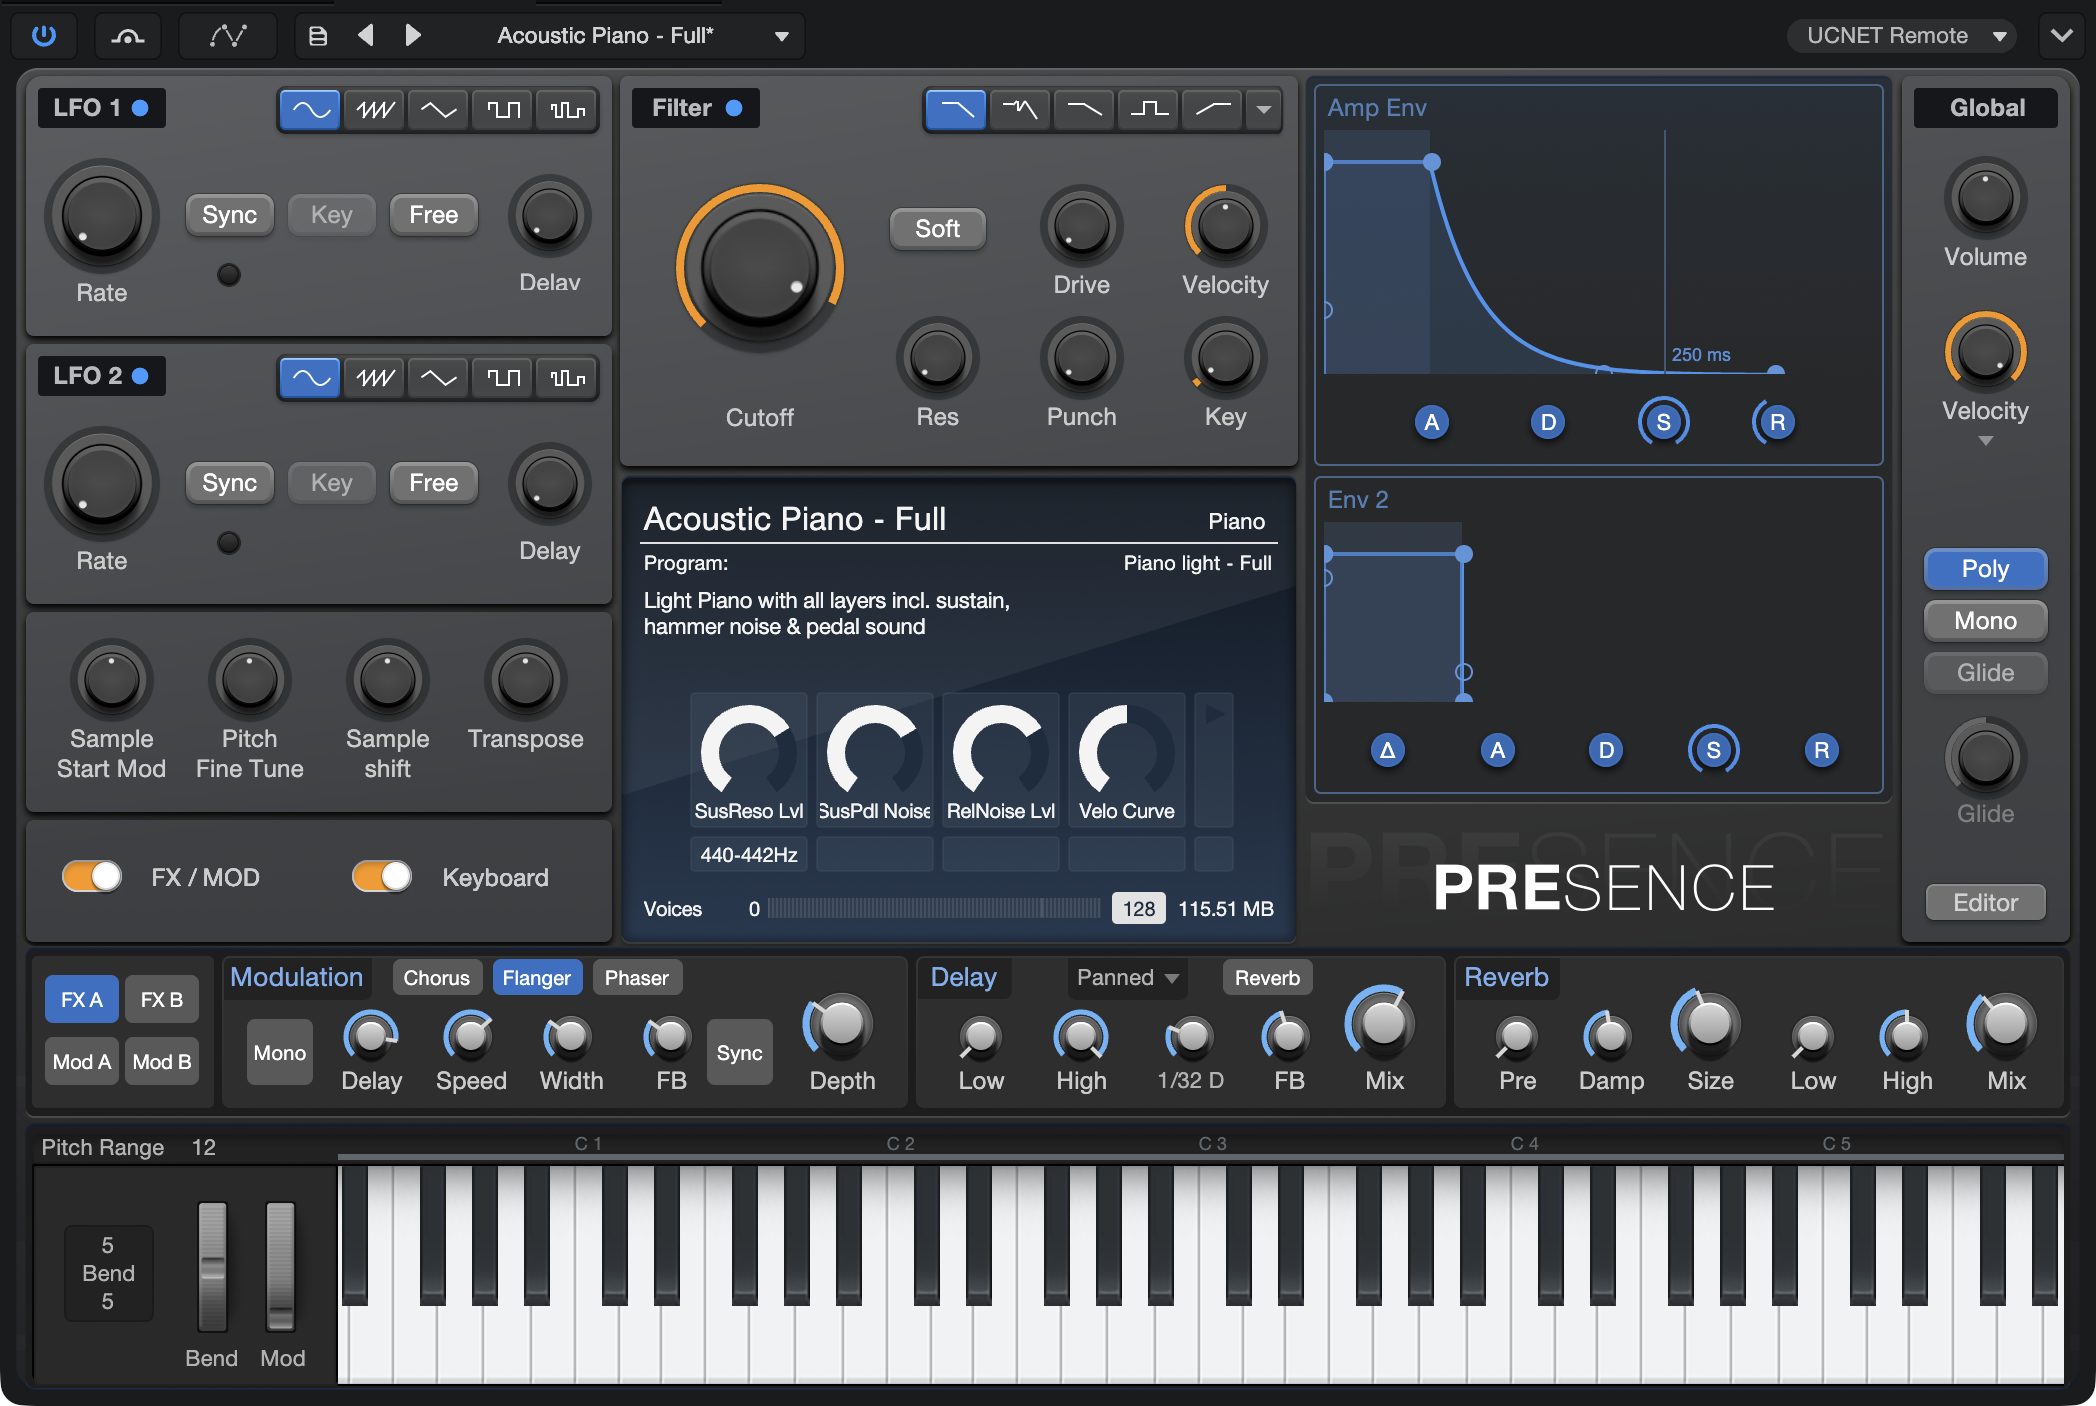The image size is (2096, 1406).
Task: Select highpass filter shape icon
Action: coord(1213,110)
